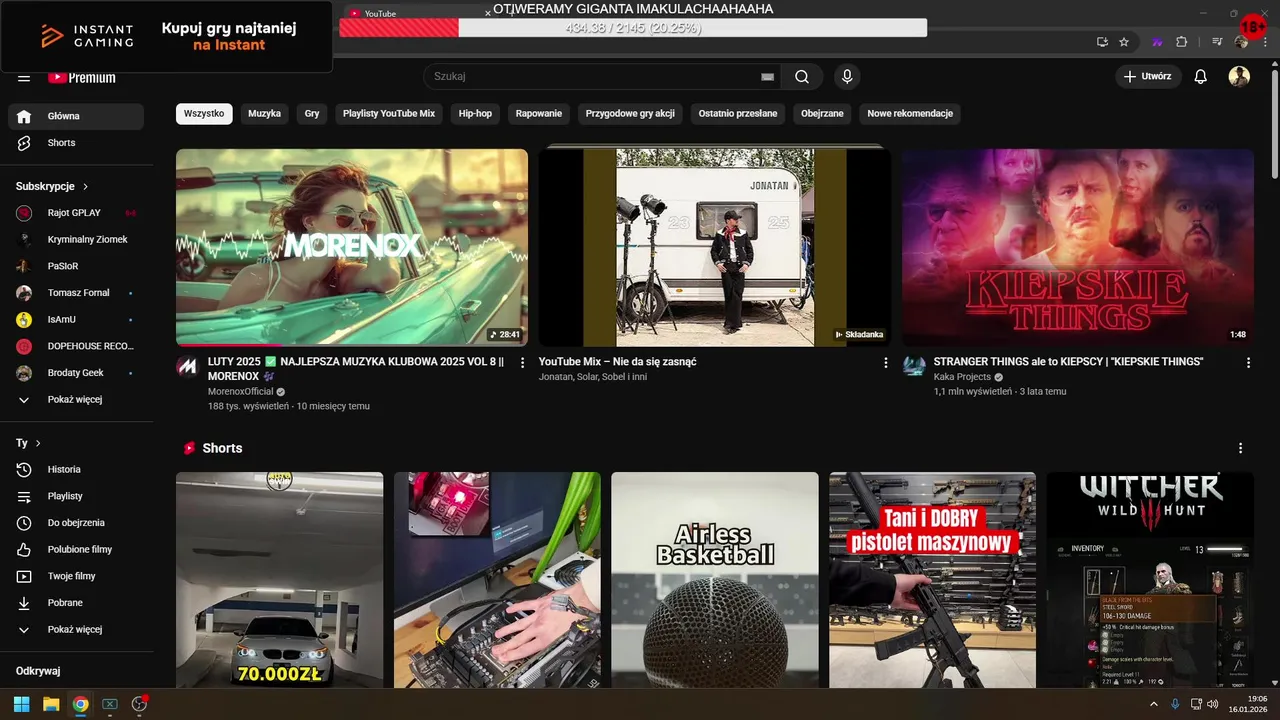Open Chrome media controls icon
Screen dimensions: 1280x720
(x=1217, y=42)
